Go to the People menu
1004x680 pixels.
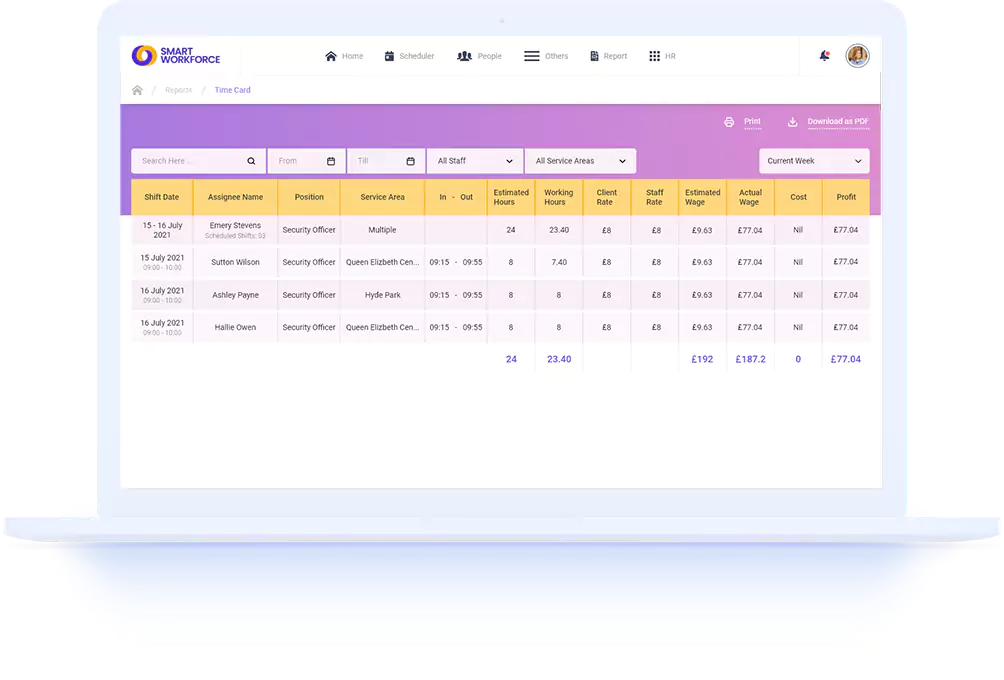479,56
